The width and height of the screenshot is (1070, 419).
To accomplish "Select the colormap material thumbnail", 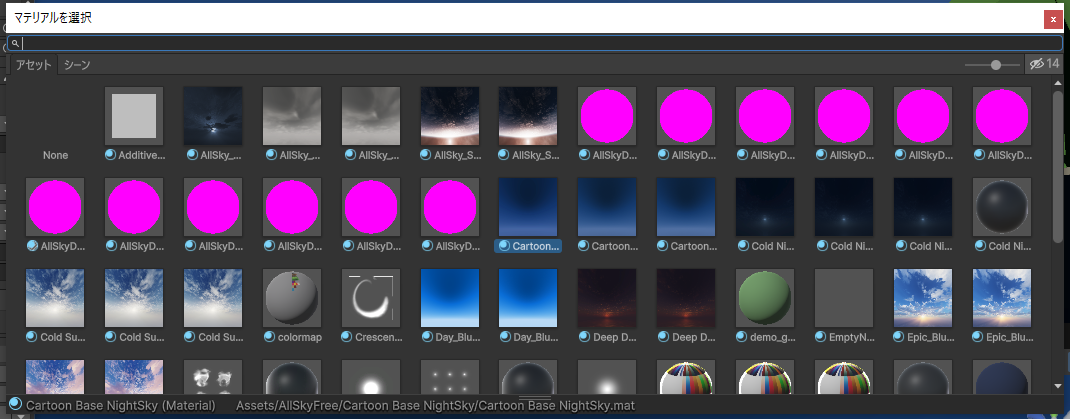I will coord(292,298).
